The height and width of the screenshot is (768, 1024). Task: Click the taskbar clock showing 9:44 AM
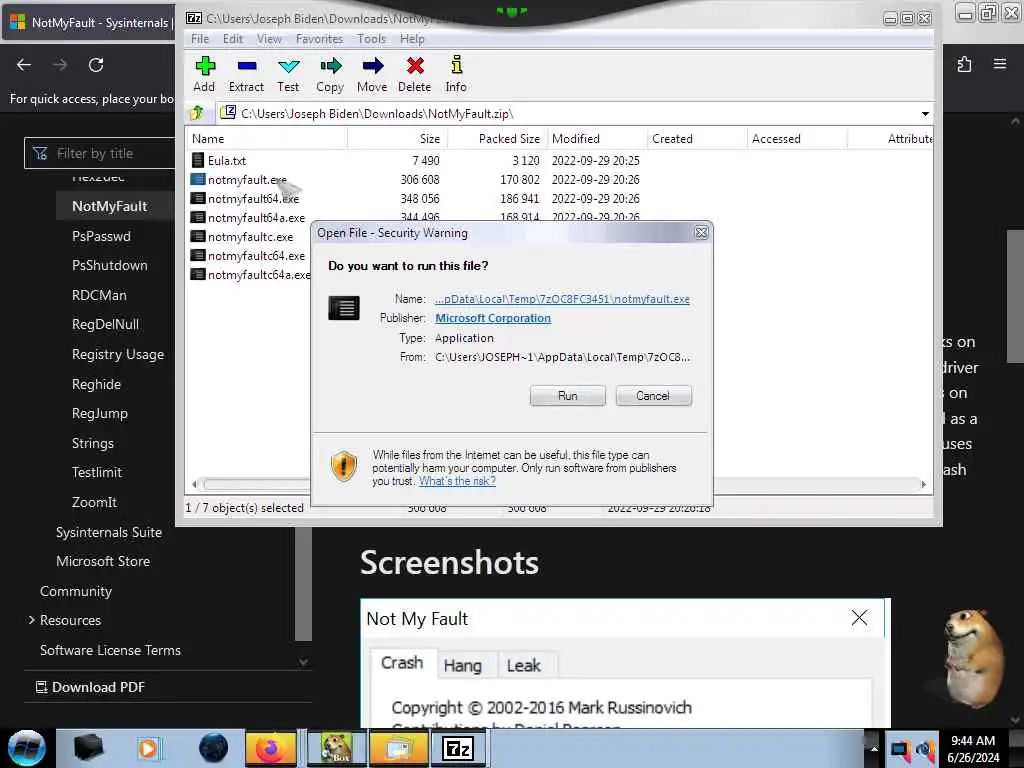(973, 748)
